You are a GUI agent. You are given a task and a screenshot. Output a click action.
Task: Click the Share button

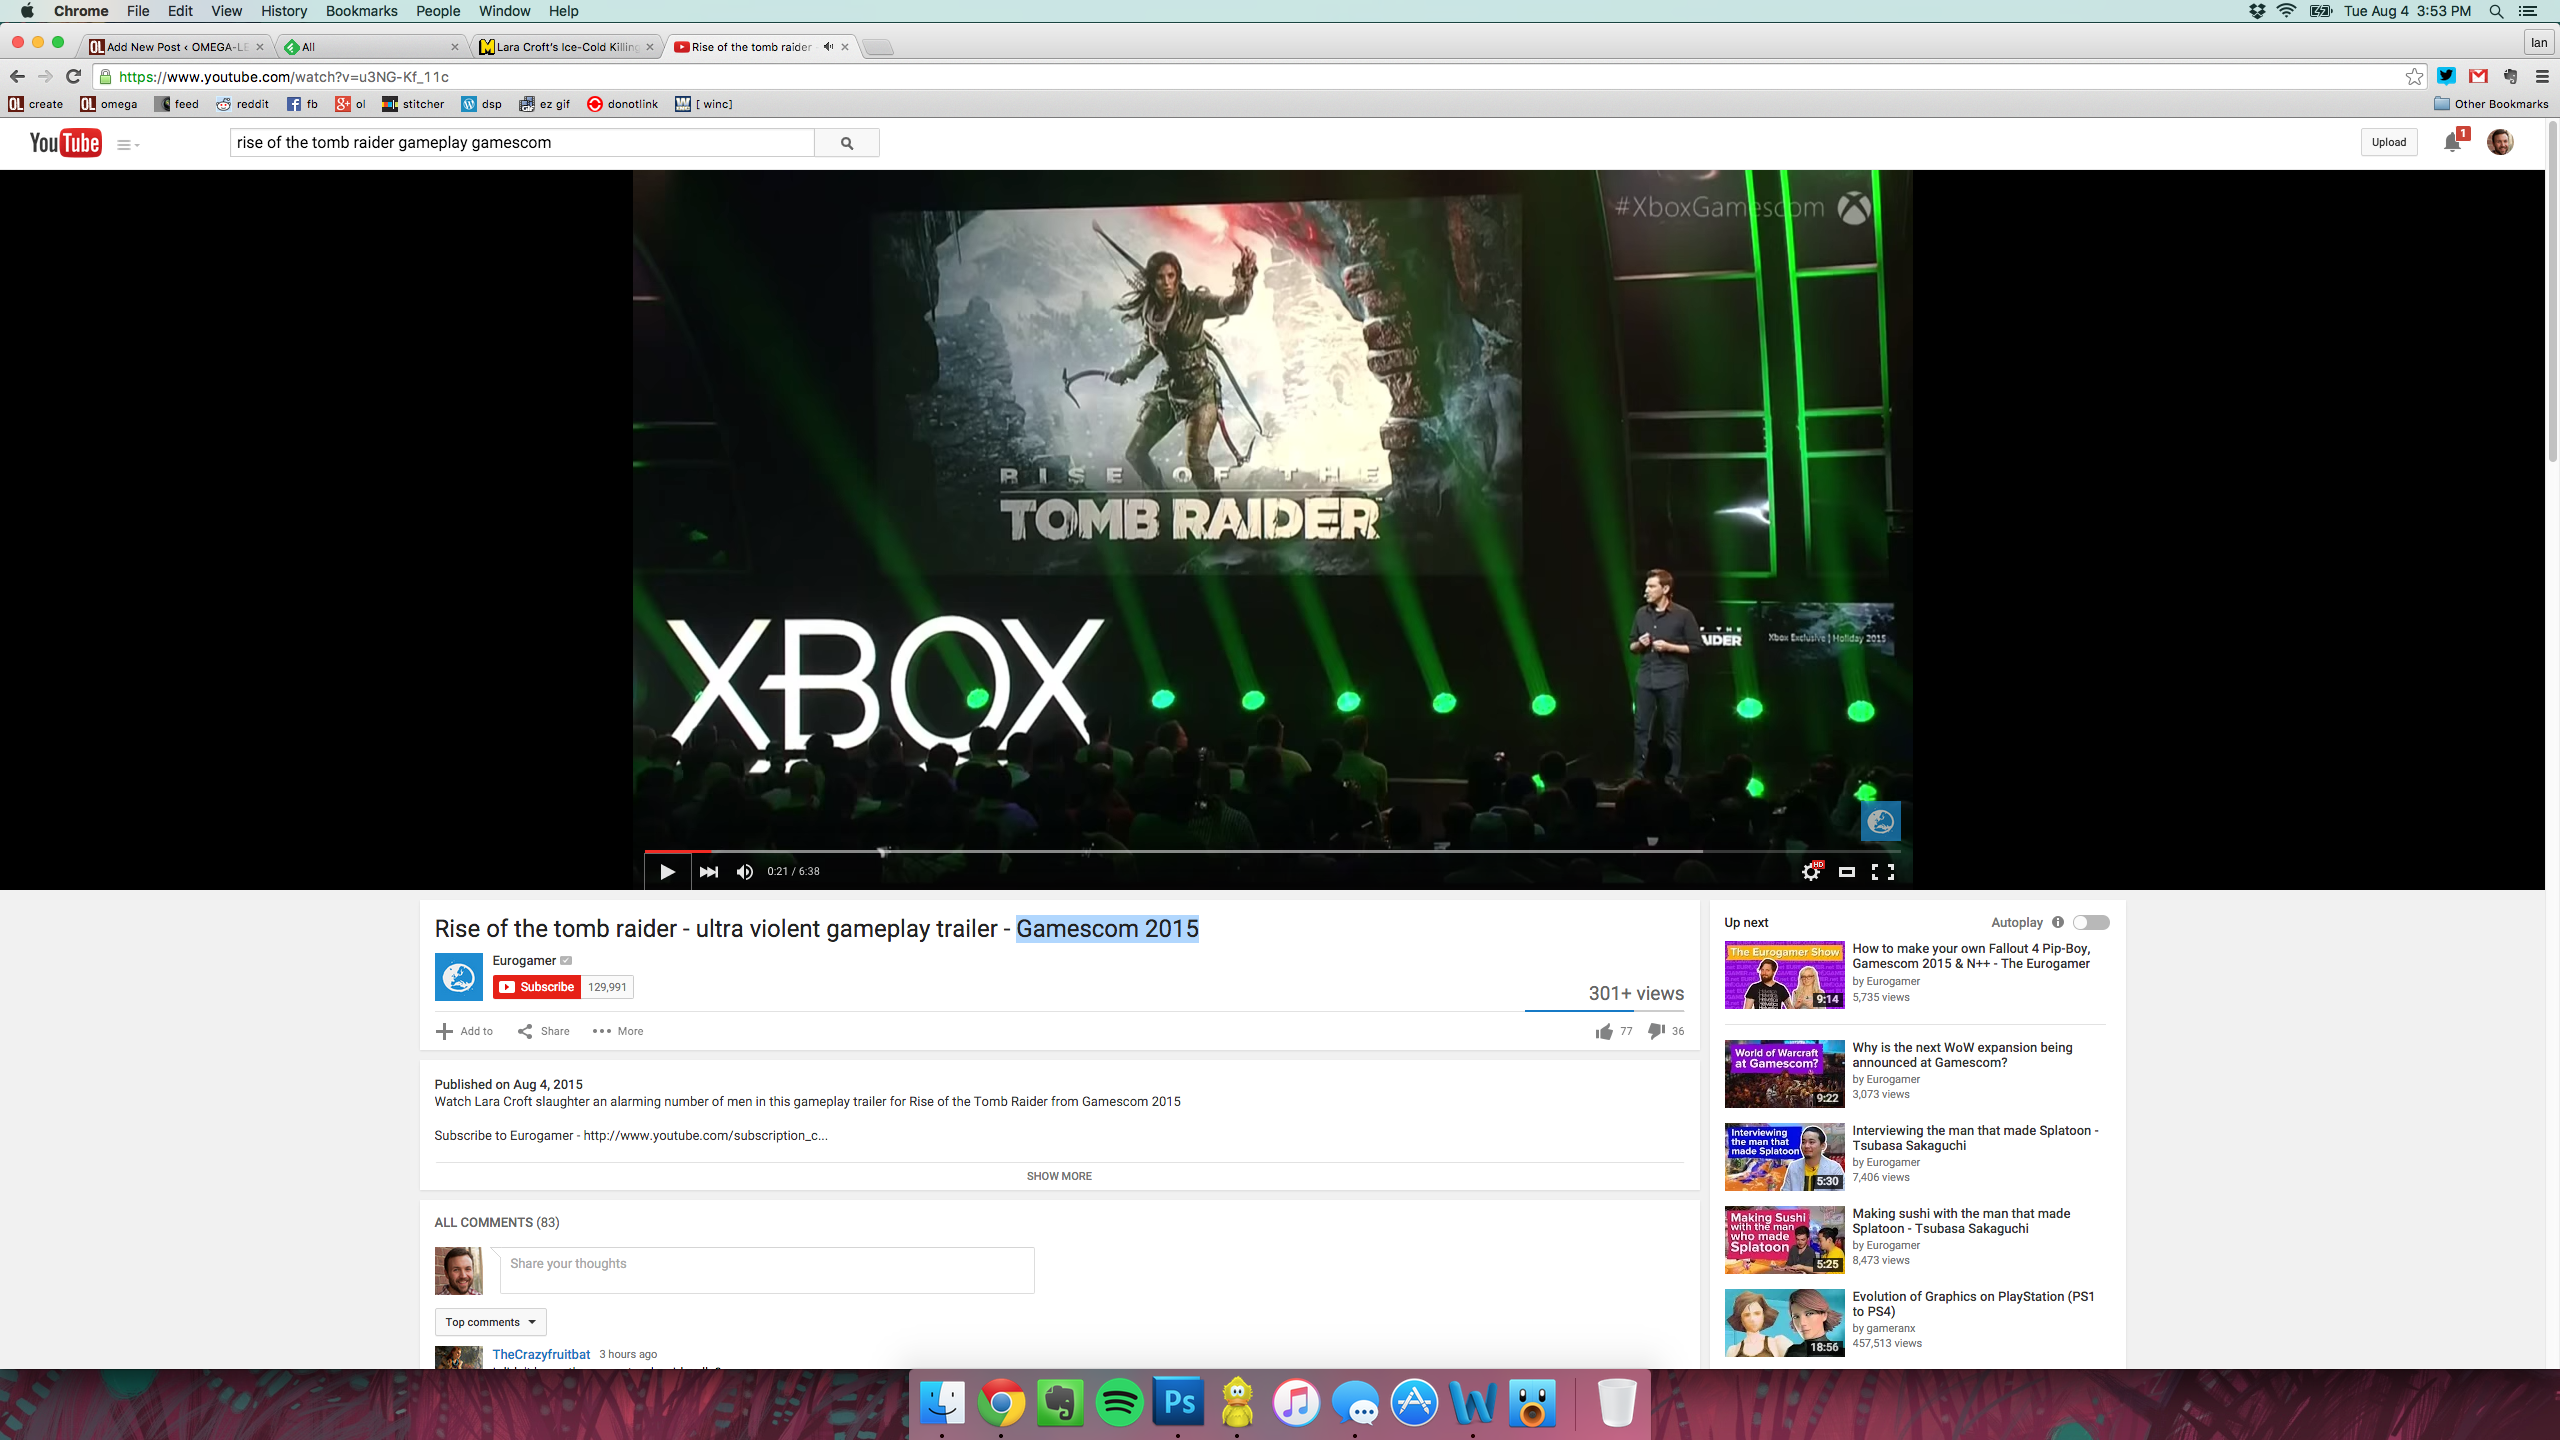(x=544, y=1031)
